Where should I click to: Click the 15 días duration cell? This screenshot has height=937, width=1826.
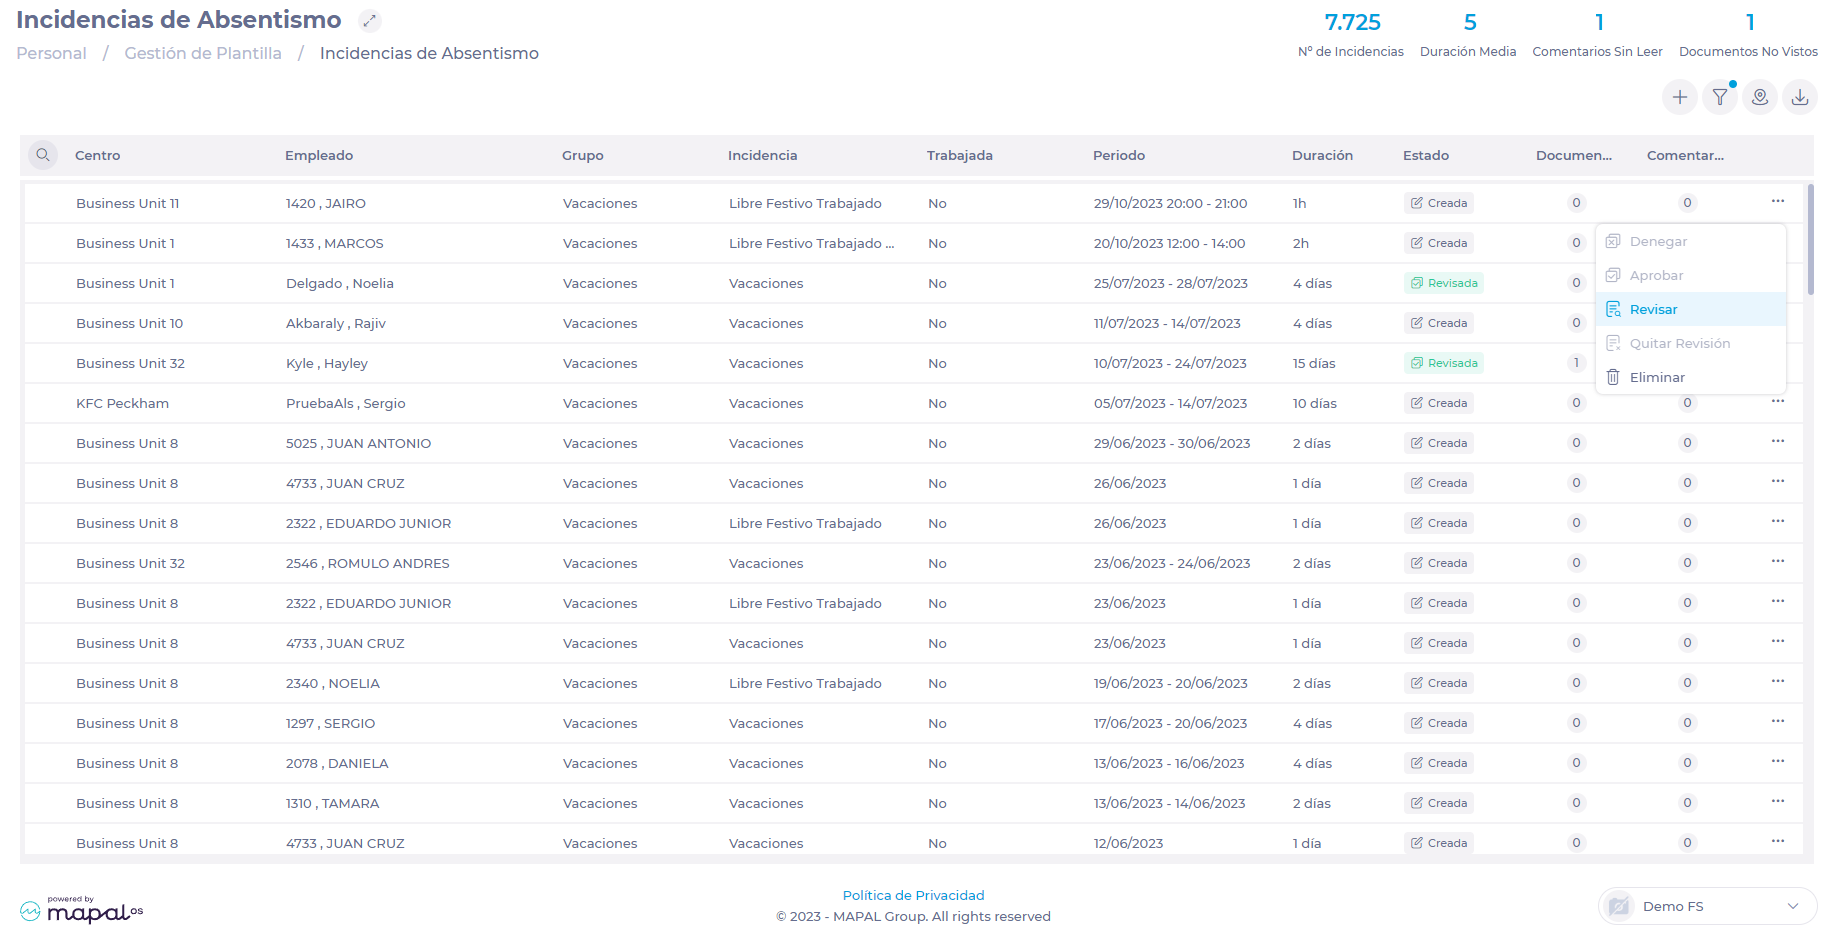click(x=1314, y=363)
